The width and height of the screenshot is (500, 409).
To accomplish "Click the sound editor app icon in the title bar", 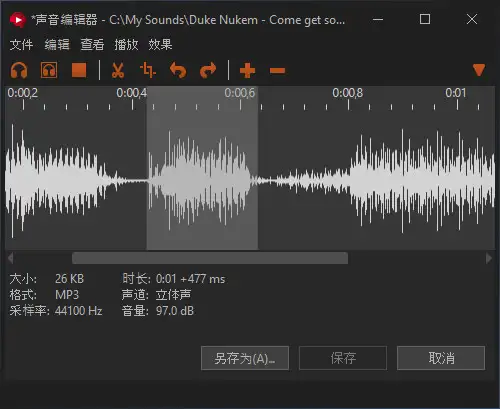I will [x=18, y=20].
